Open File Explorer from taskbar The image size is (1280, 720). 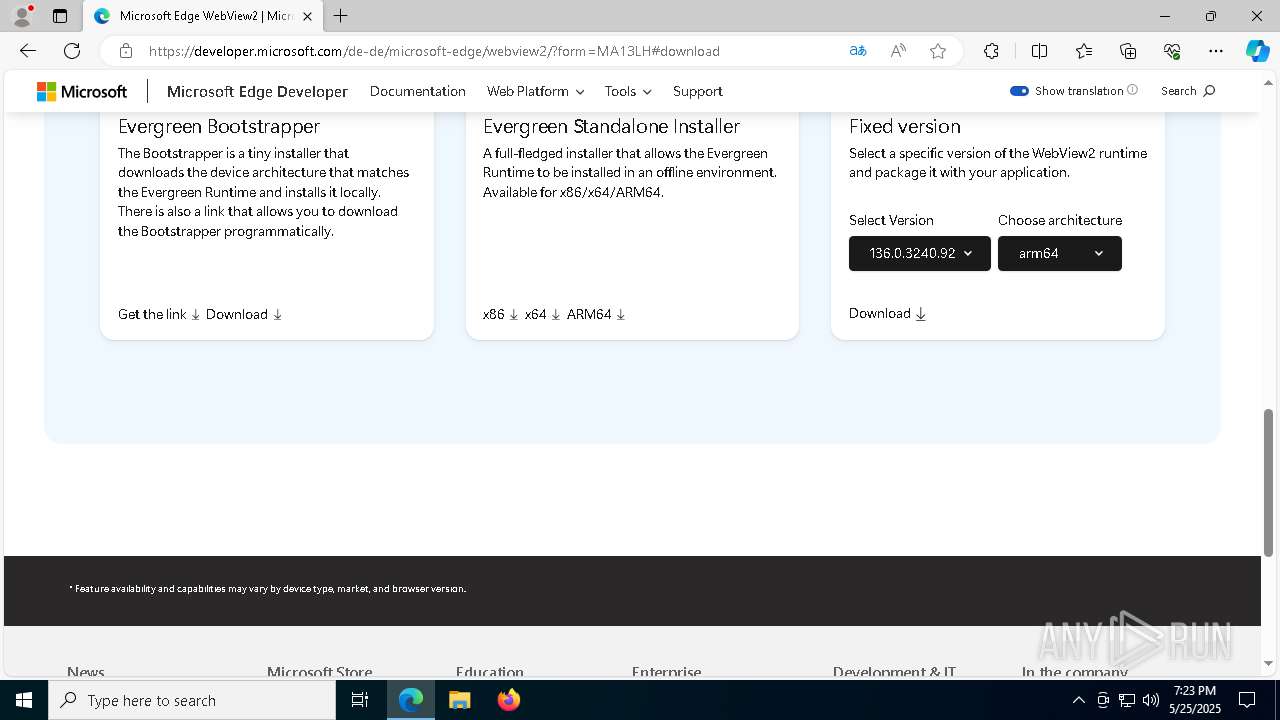pos(459,700)
